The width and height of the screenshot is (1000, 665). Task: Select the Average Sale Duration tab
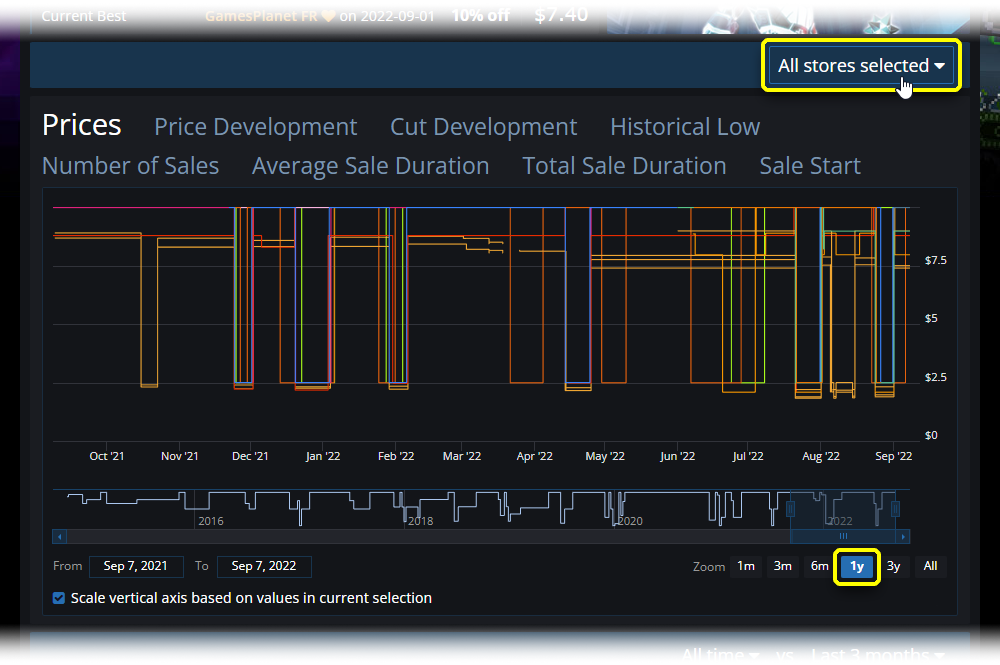coord(370,165)
